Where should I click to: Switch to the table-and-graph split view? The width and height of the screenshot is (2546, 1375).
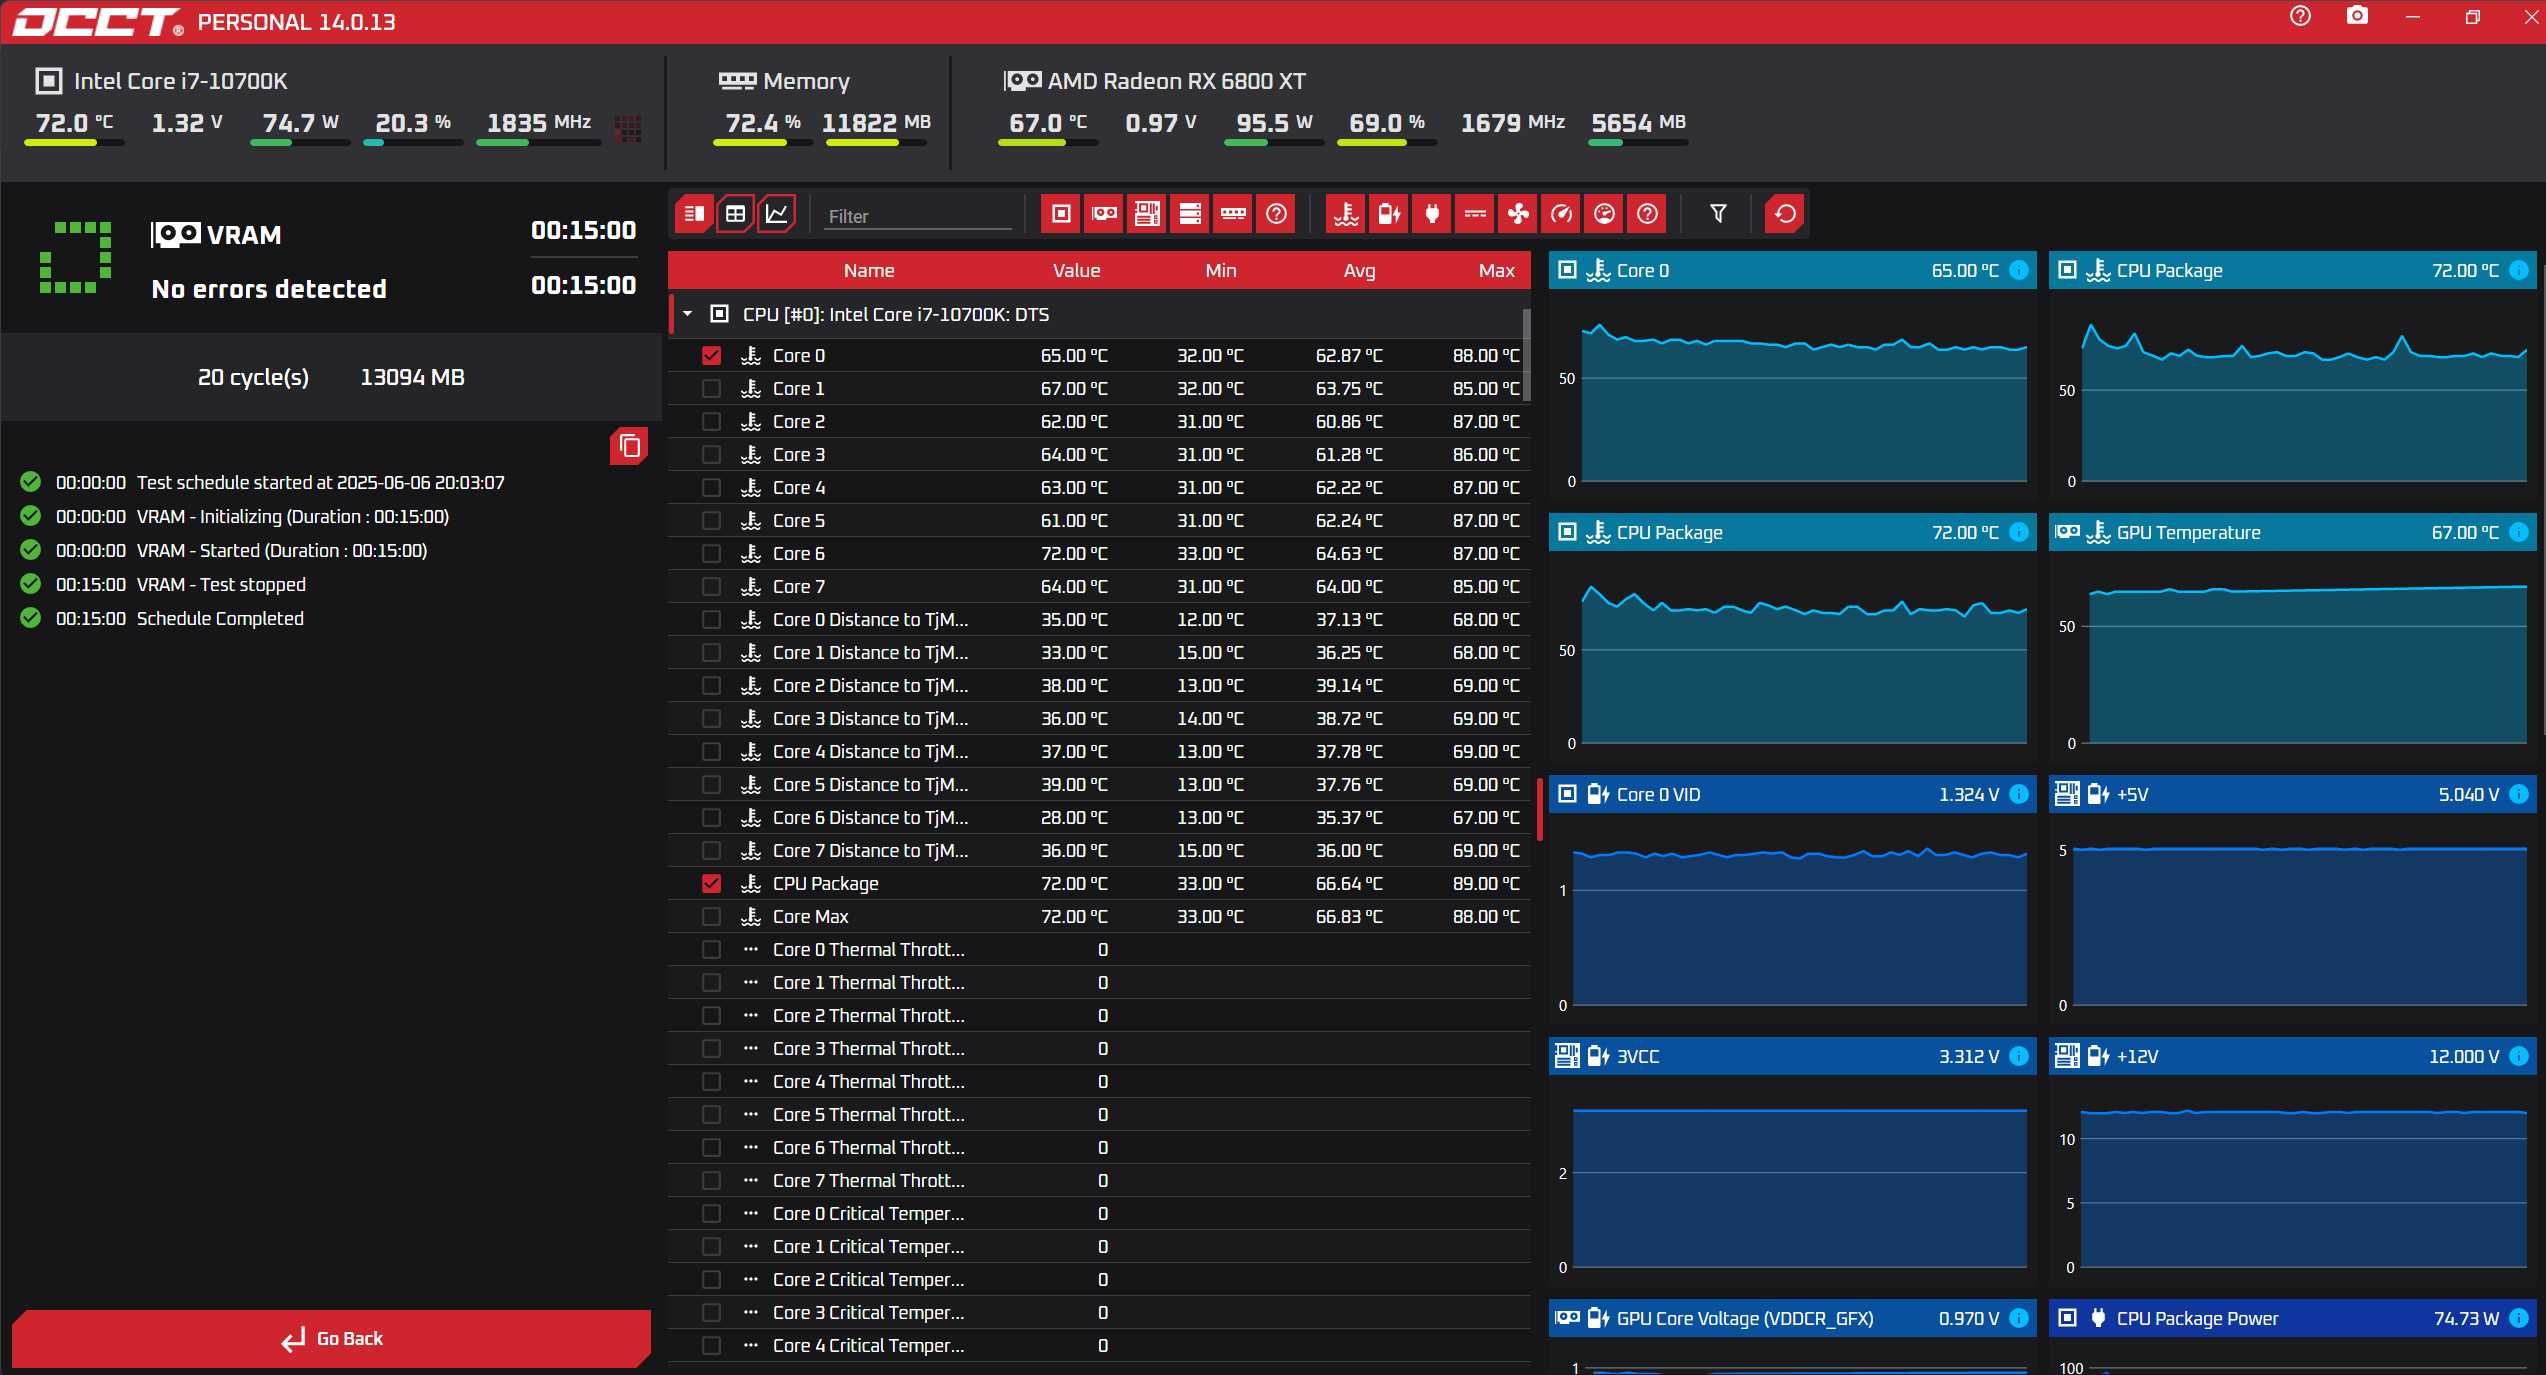point(693,214)
